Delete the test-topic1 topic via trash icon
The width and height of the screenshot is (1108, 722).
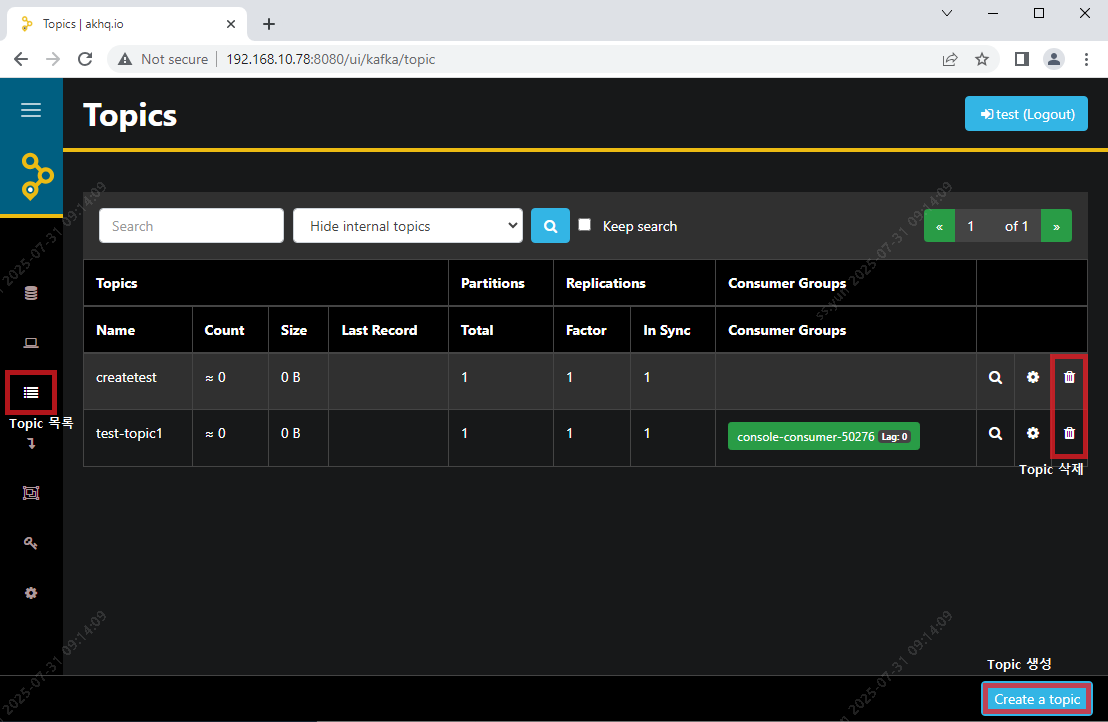click(1069, 434)
